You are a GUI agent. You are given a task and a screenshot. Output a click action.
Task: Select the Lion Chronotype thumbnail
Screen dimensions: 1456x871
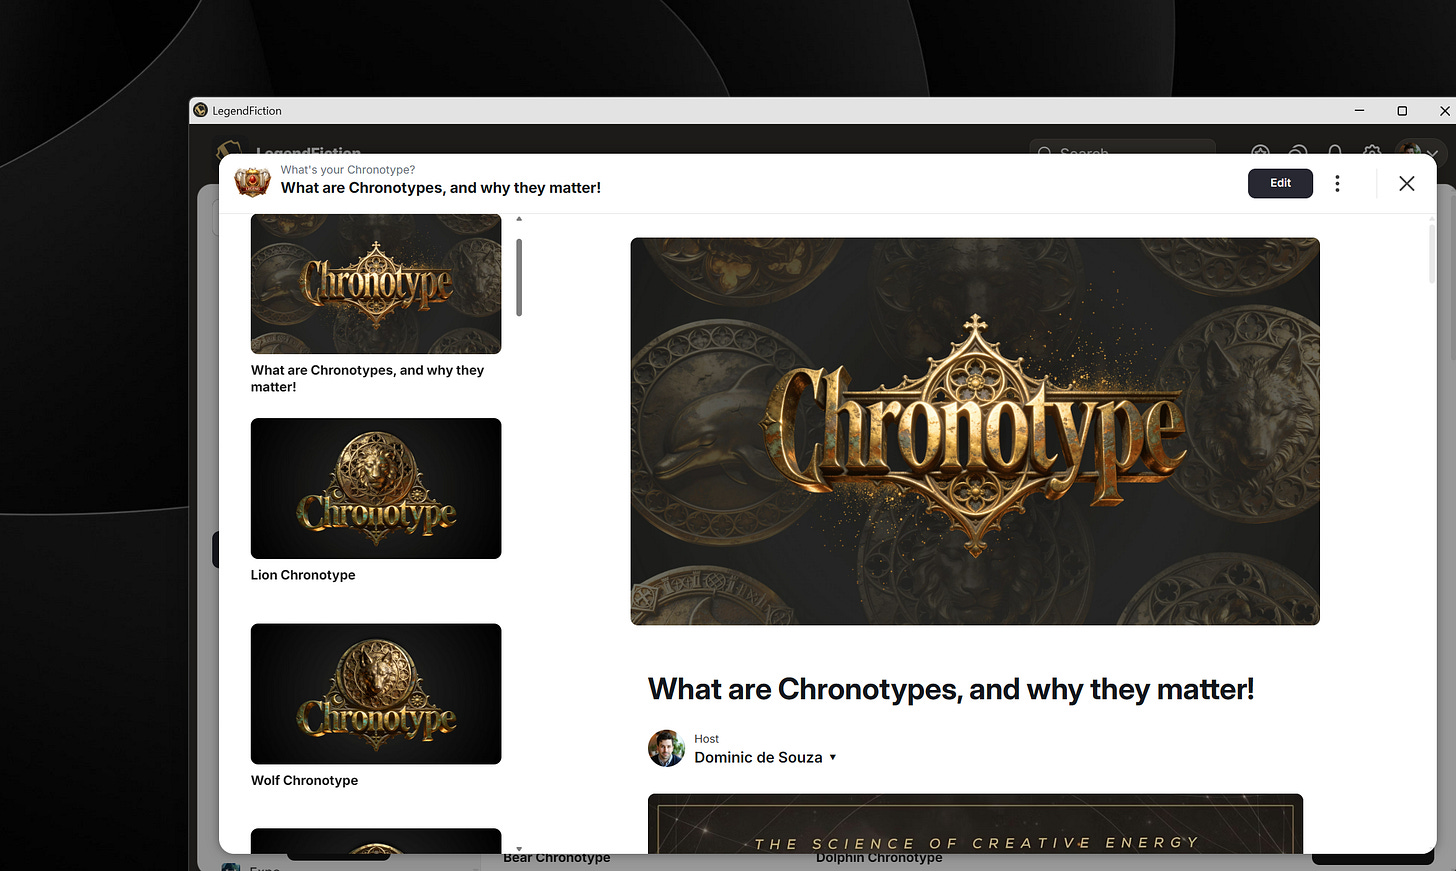pyautogui.click(x=376, y=488)
